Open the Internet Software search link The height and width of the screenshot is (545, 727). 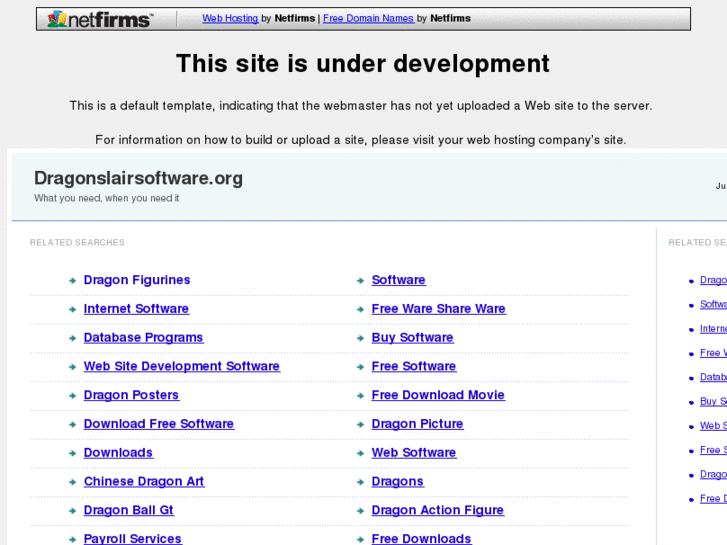[x=136, y=309]
